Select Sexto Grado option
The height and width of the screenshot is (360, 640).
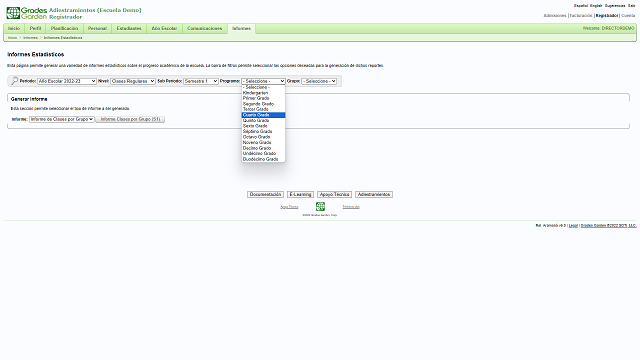[263, 126]
